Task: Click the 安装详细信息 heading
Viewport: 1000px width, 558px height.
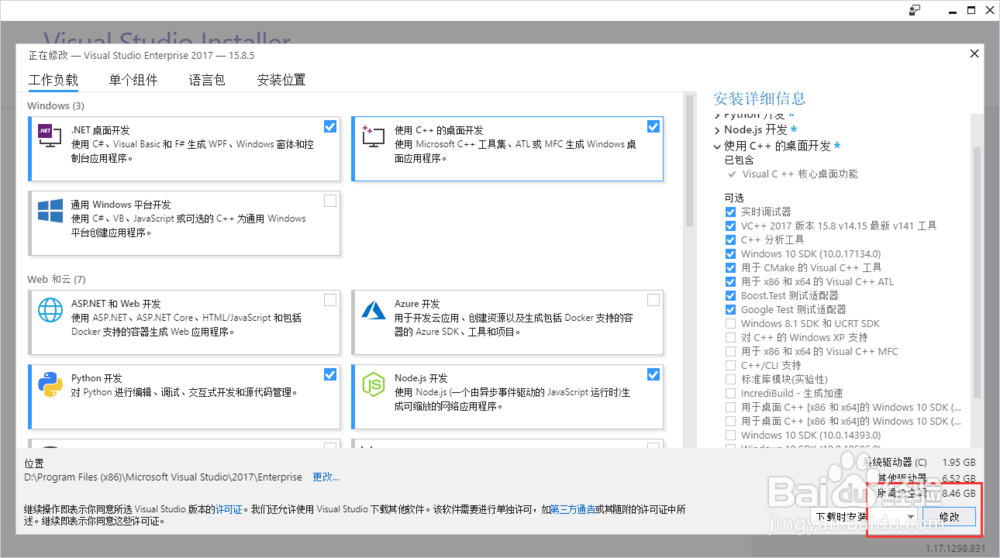Action: 759,99
